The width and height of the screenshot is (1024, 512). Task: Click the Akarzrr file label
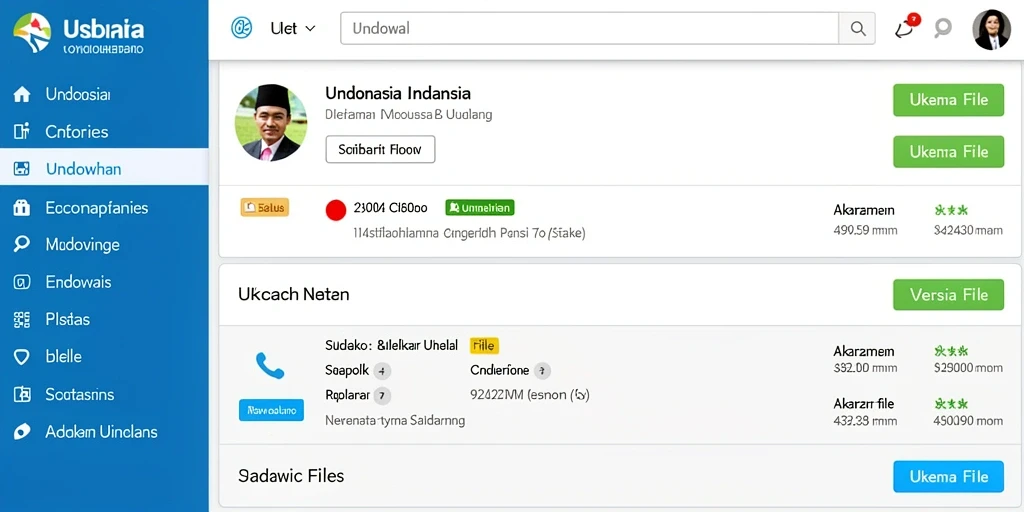(x=863, y=404)
